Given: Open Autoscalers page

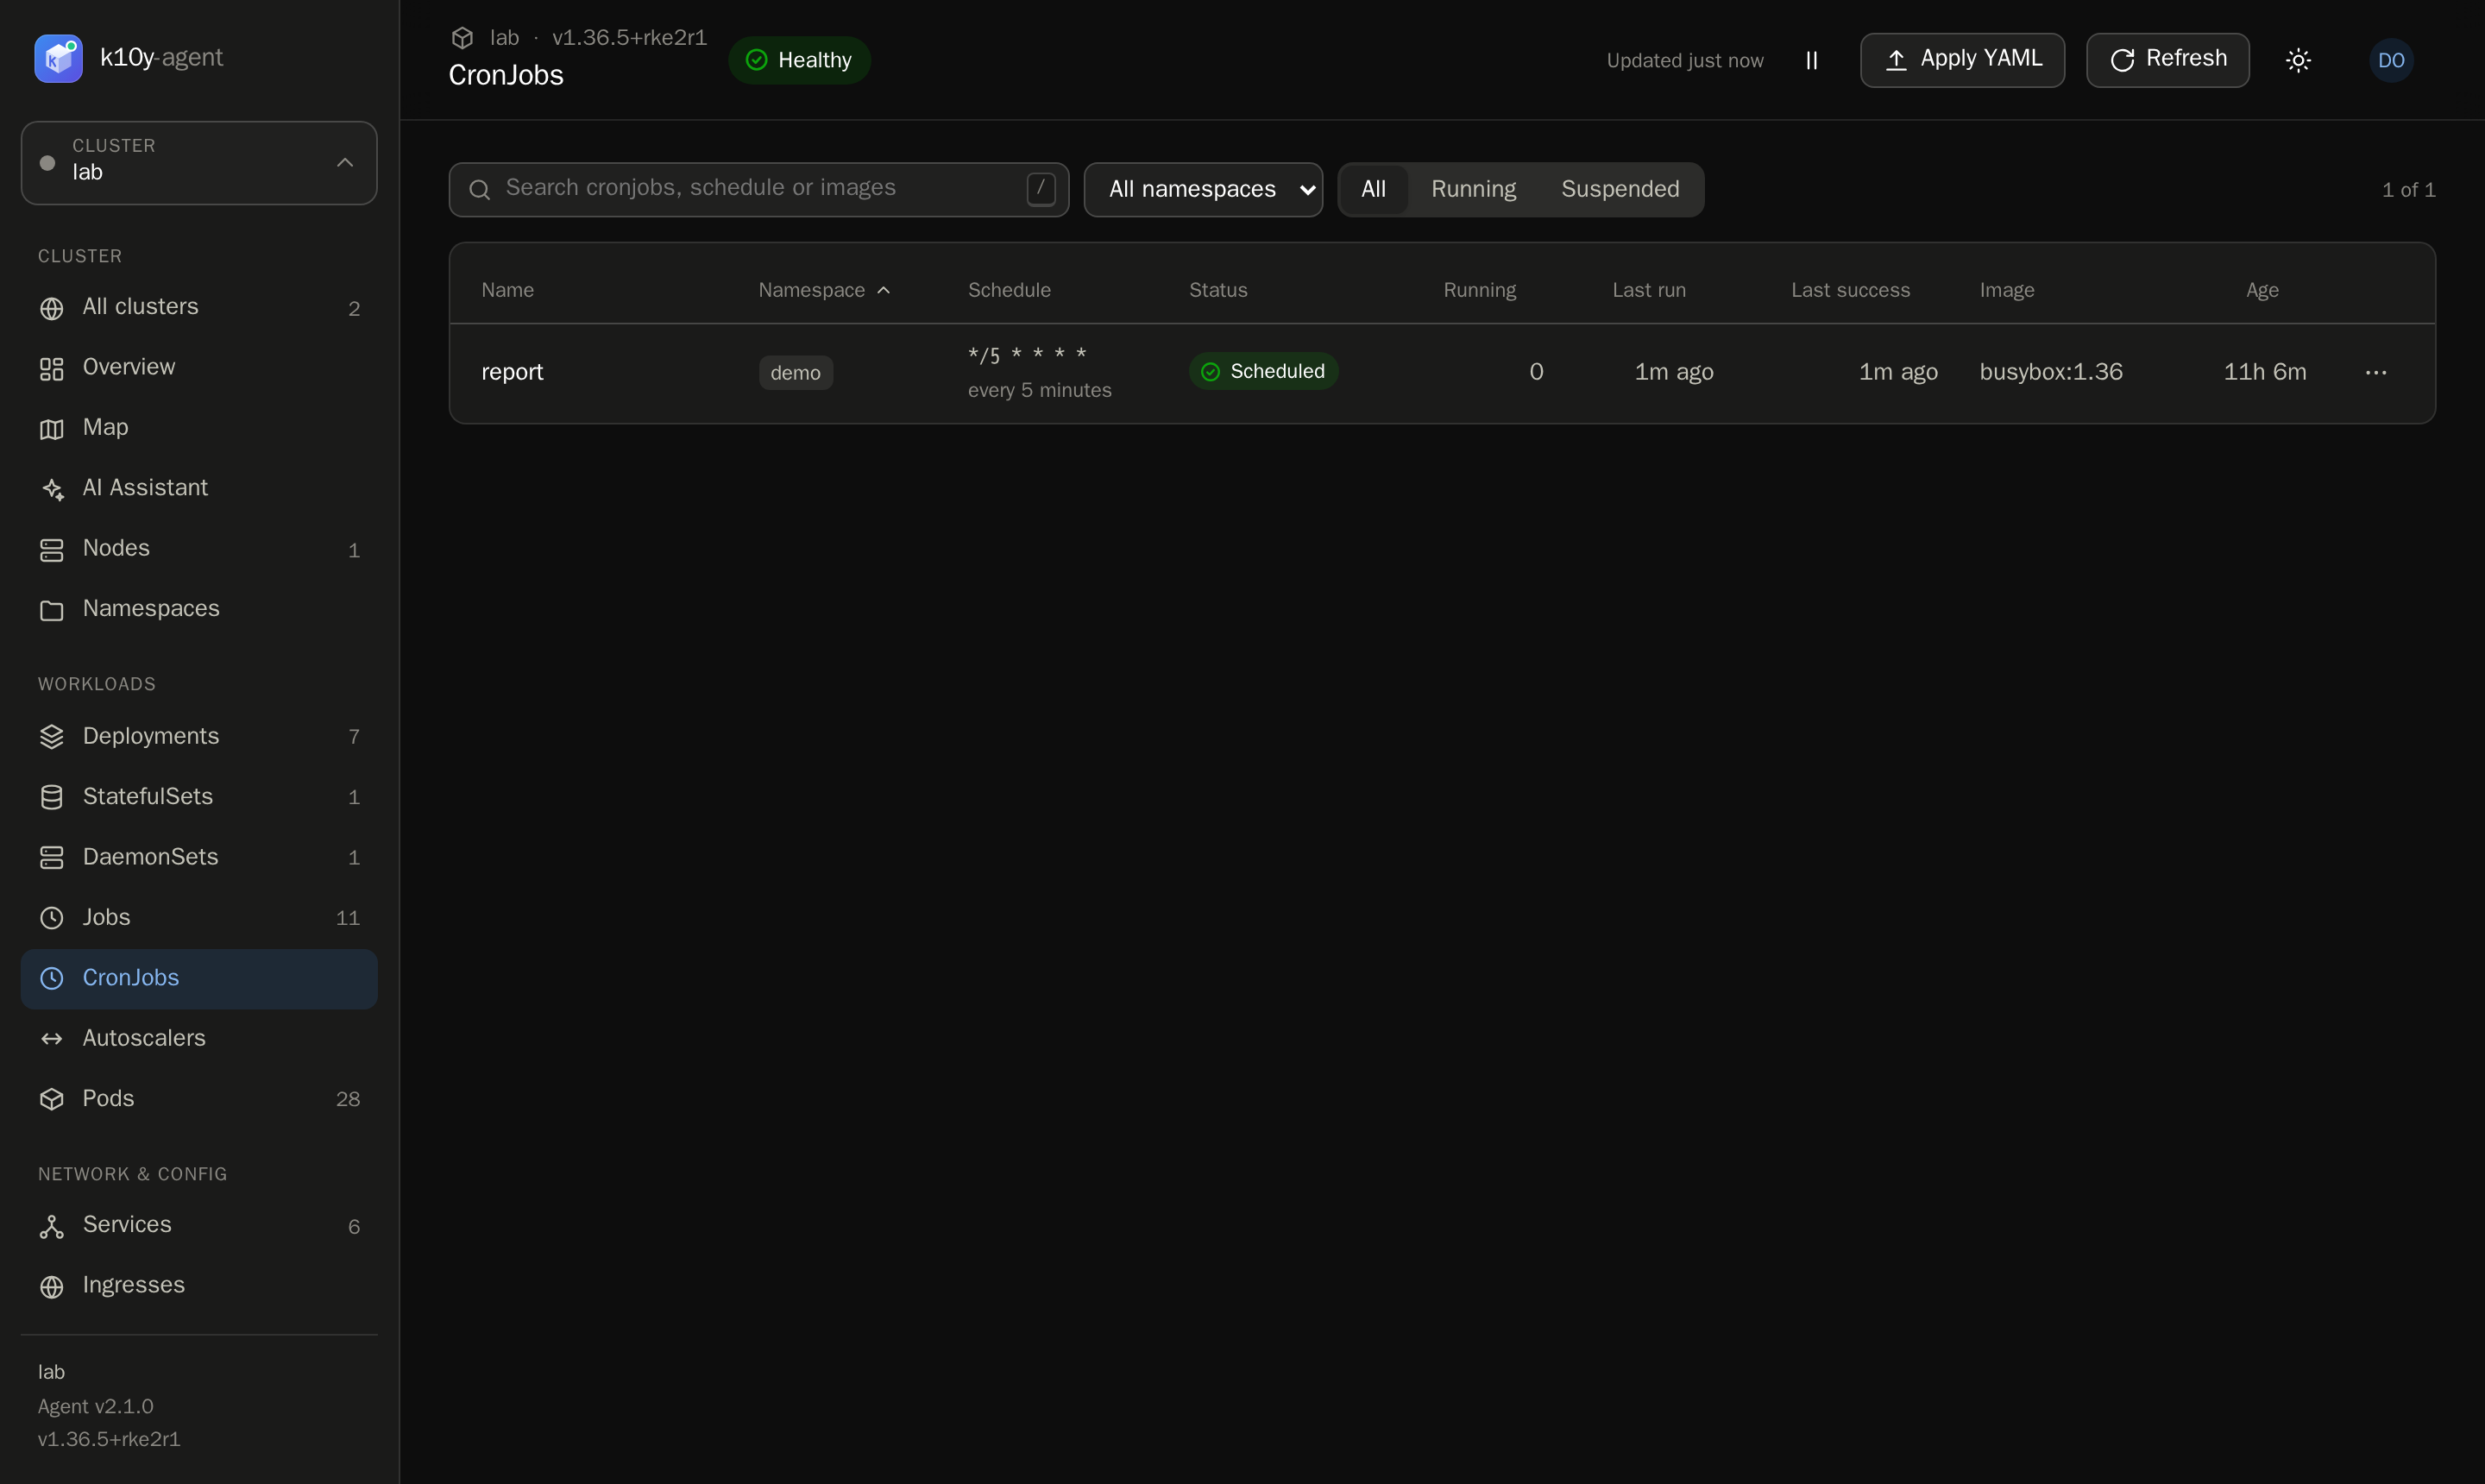Looking at the screenshot, I should click(199, 1038).
